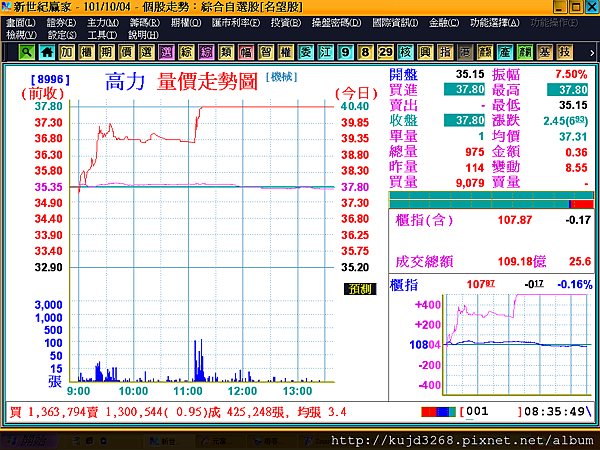Select the 價 price toolbar icon

[126, 52]
